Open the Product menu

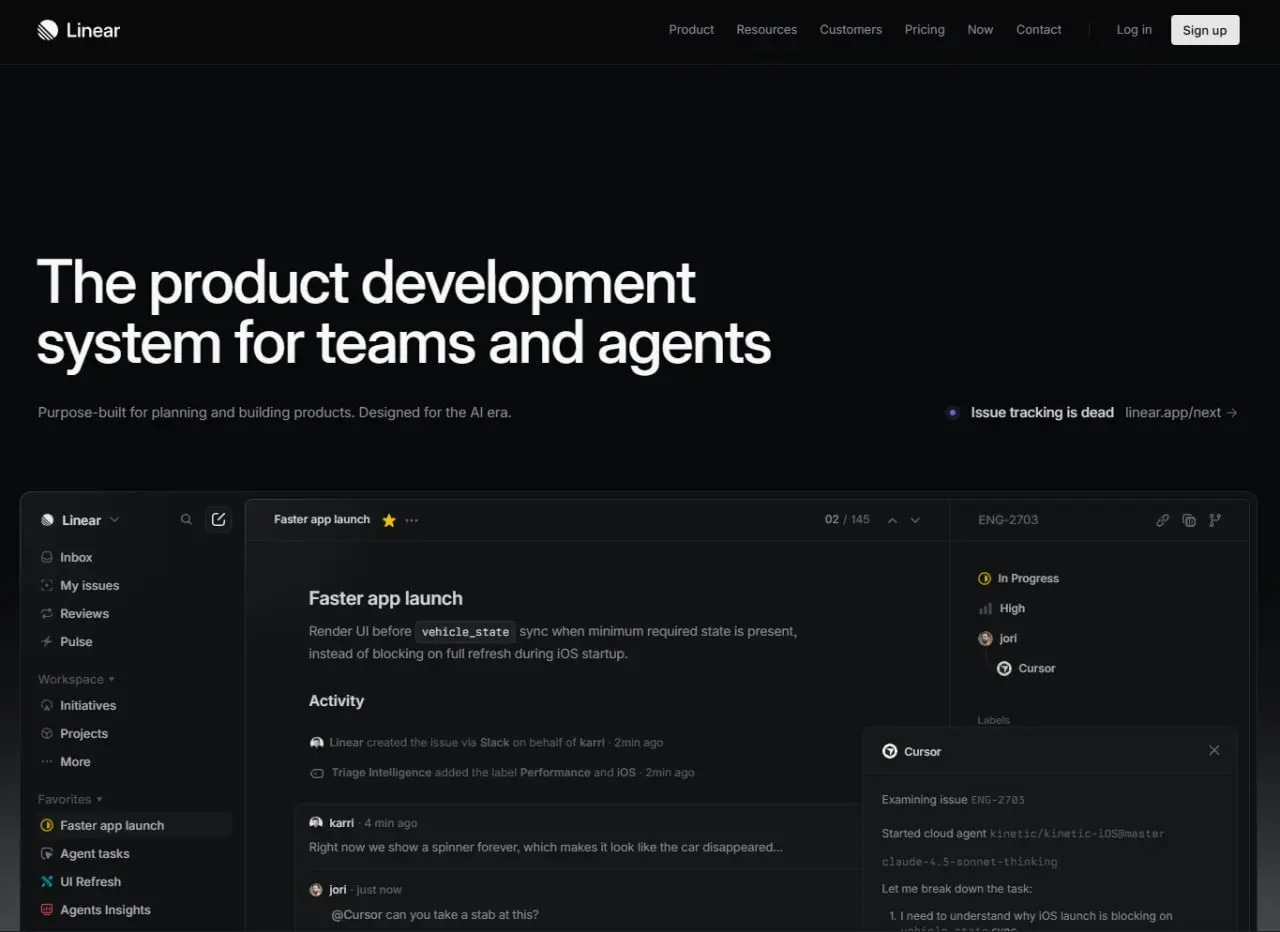coord(691,30)
